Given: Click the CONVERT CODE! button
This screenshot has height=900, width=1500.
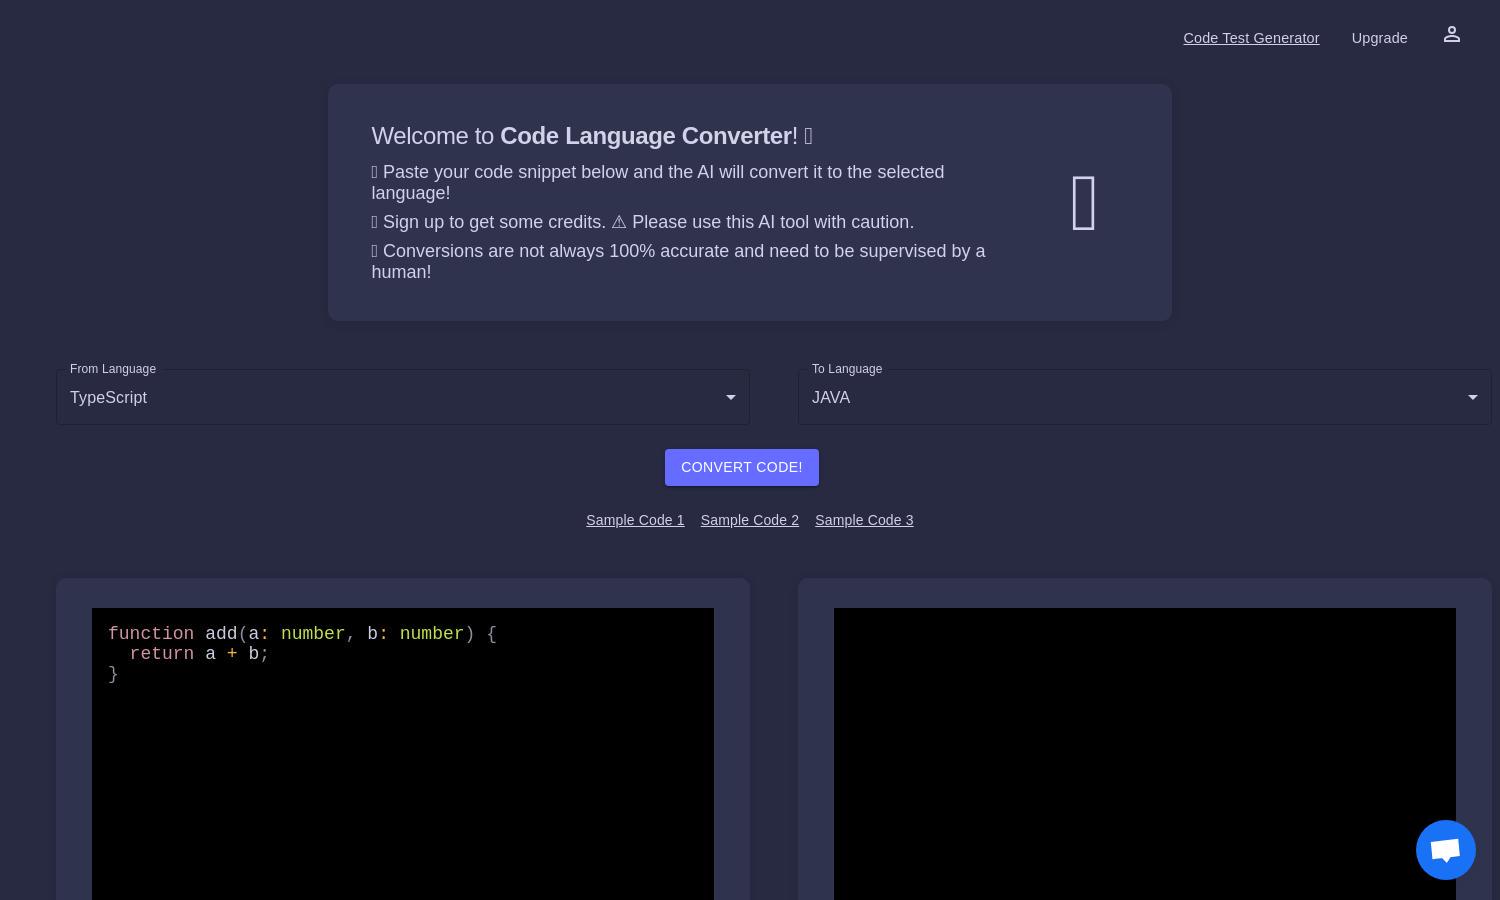Looking at the screenshot, I should (742, 467).
